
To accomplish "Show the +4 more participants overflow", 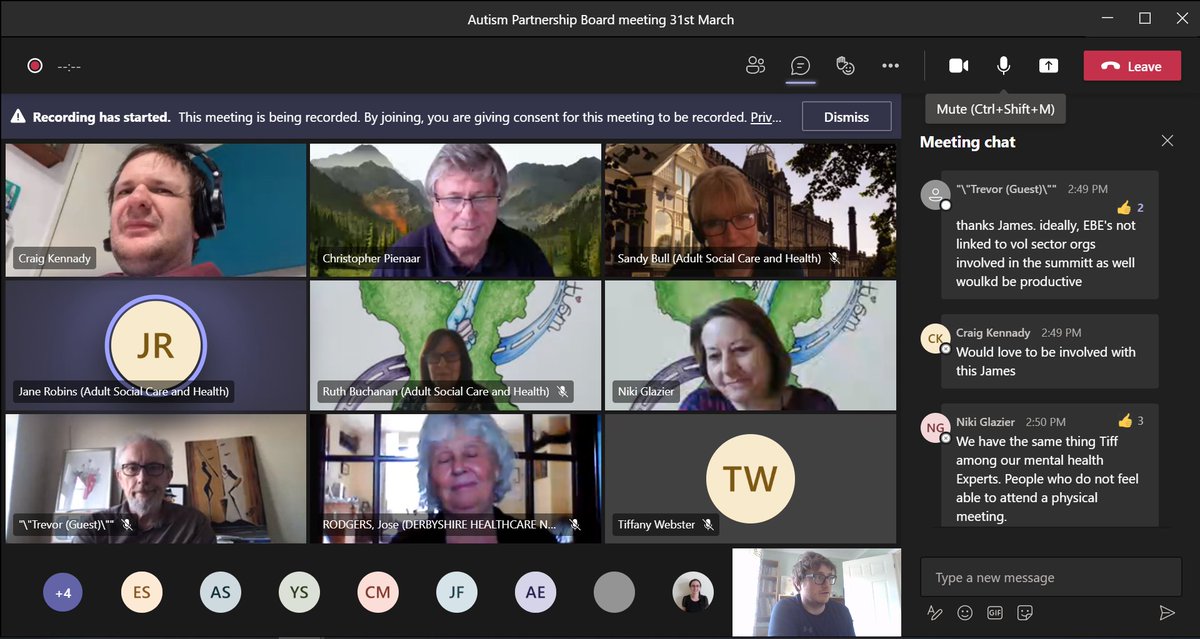I will coord(63,592).
